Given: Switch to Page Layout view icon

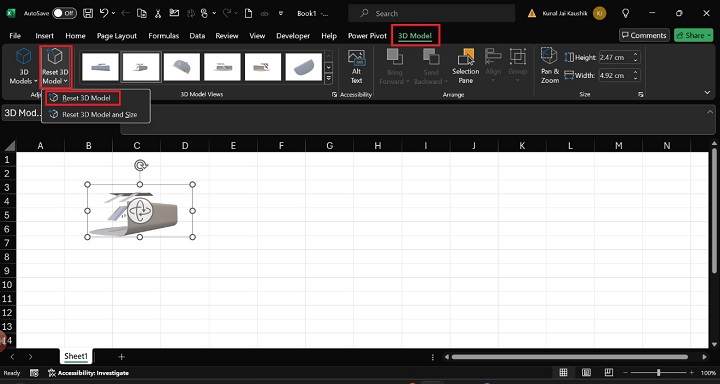Looking at the screenshot, I should click(x=586, y=372).
